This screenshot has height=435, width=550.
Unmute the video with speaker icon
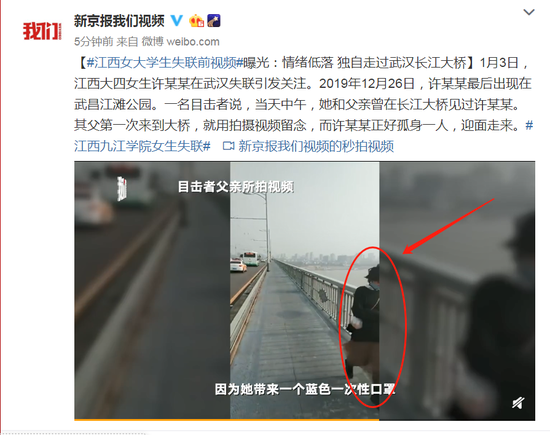pyautogui.click(x=518, y=403)
